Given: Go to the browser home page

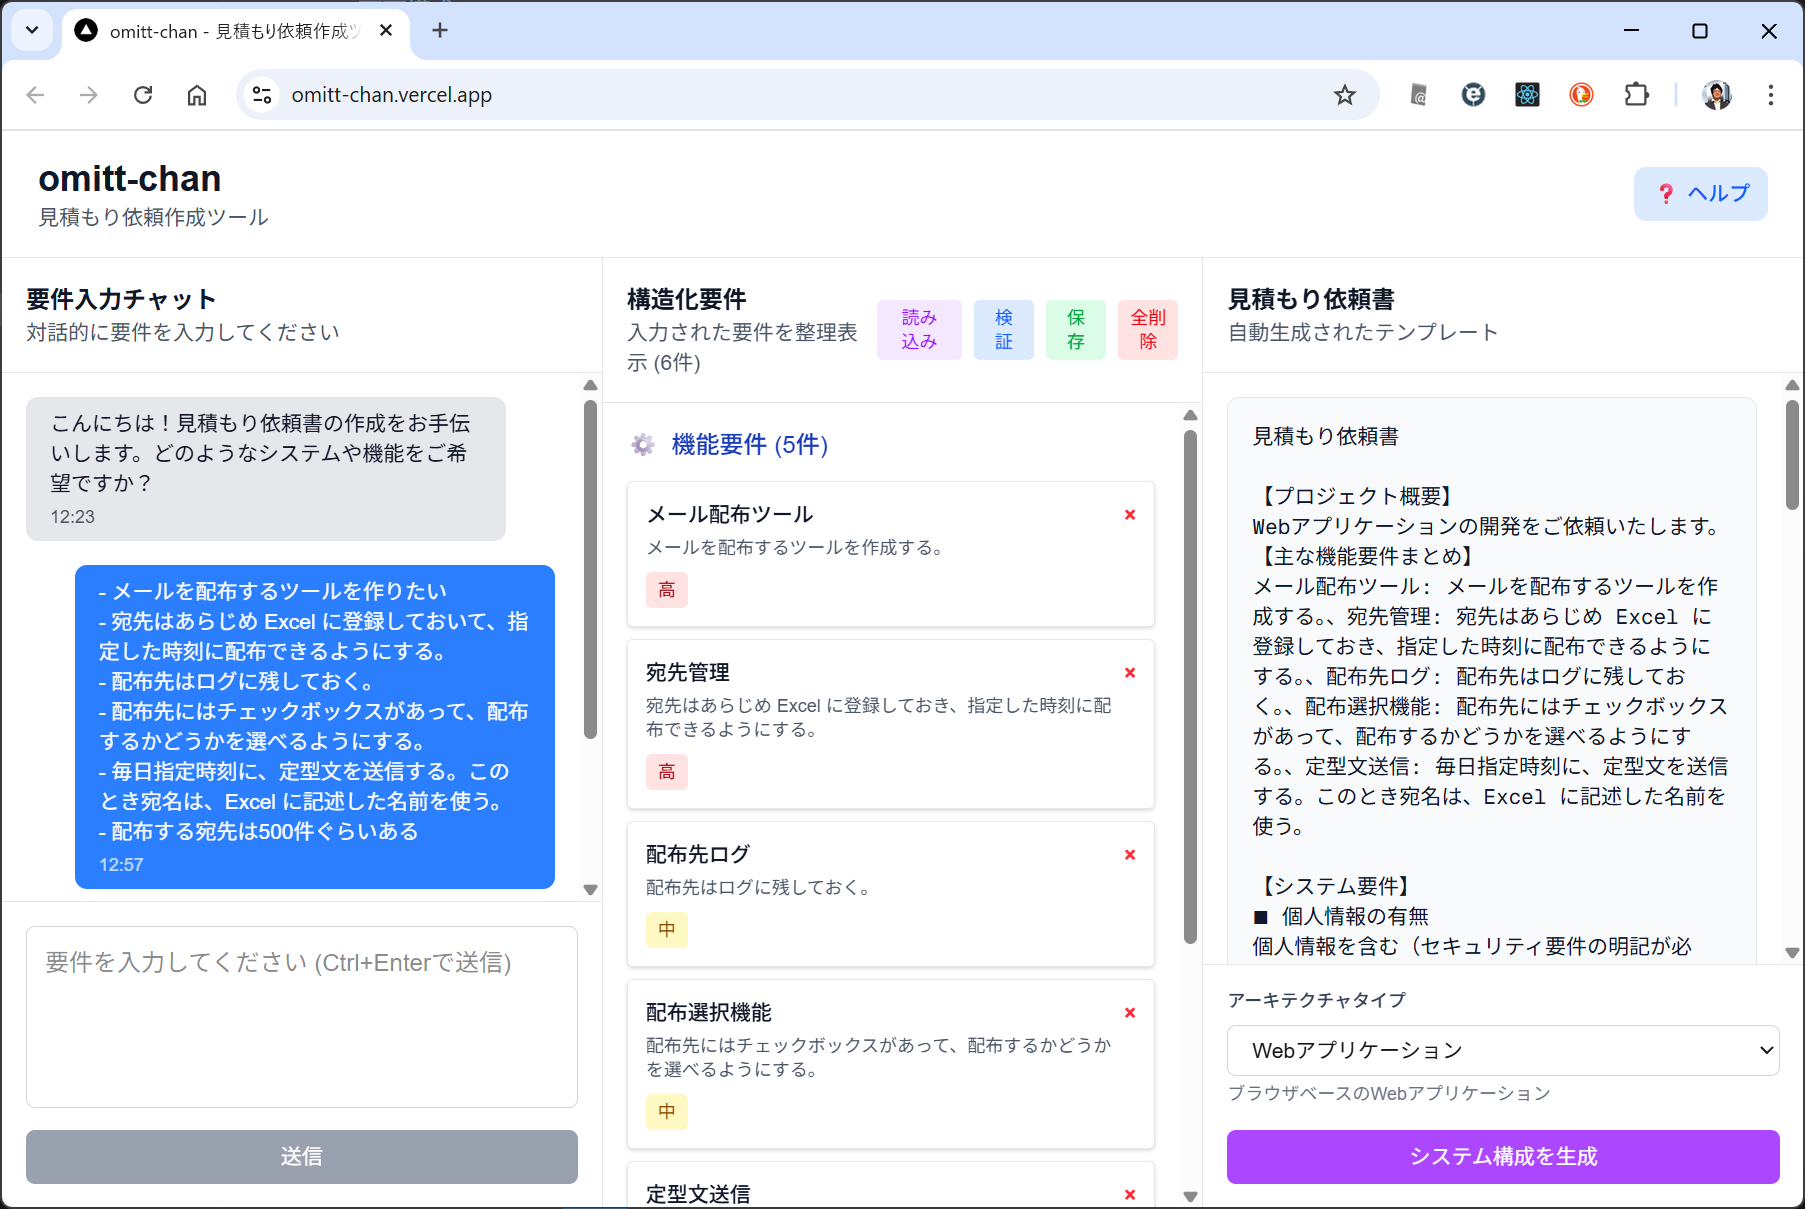Looking at the screenshot, I should [x=197, y=95].
